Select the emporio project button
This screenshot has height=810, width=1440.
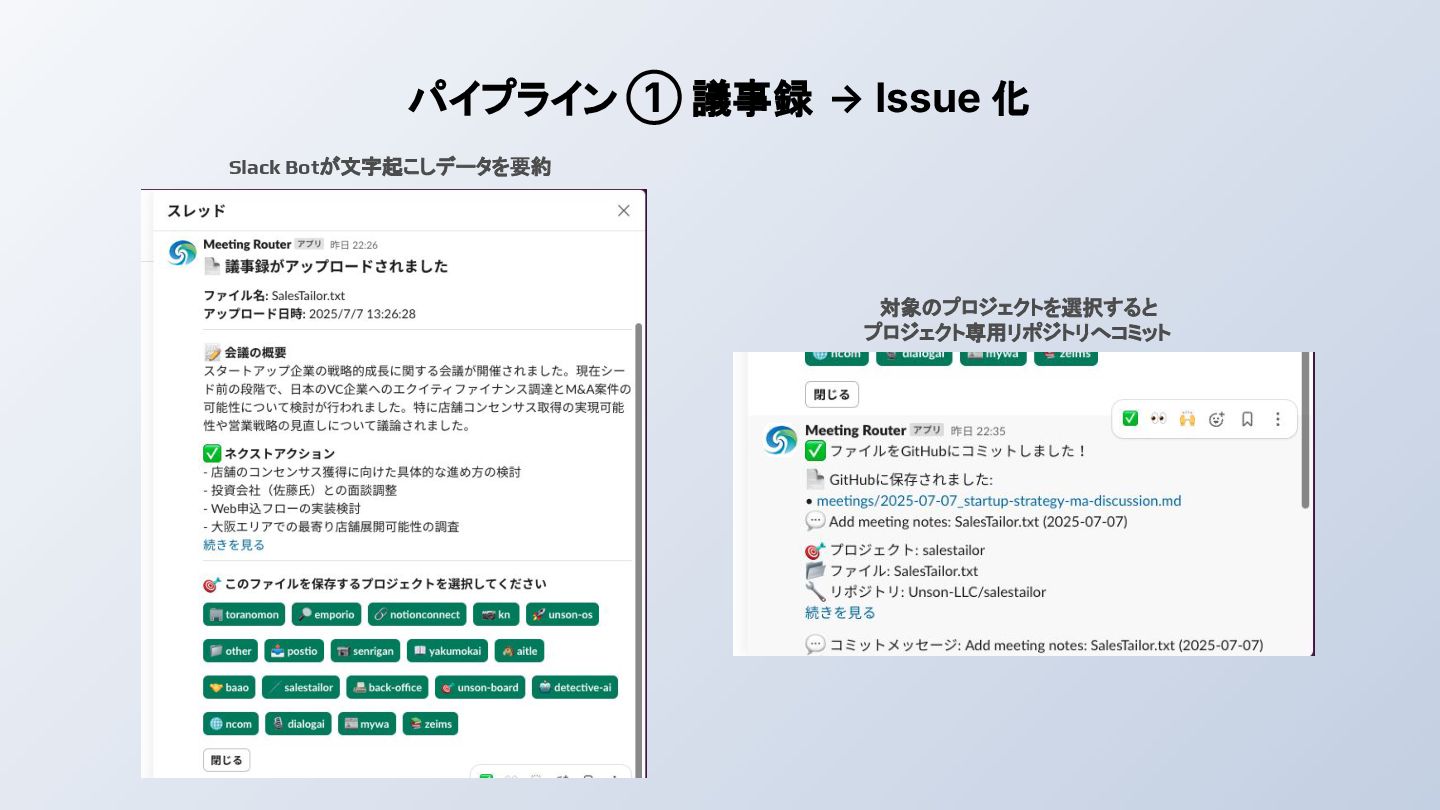click(x=326, y=614)
